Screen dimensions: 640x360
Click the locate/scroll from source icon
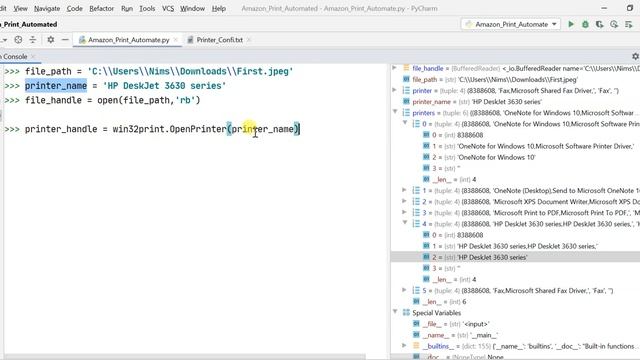click(18, 40)
